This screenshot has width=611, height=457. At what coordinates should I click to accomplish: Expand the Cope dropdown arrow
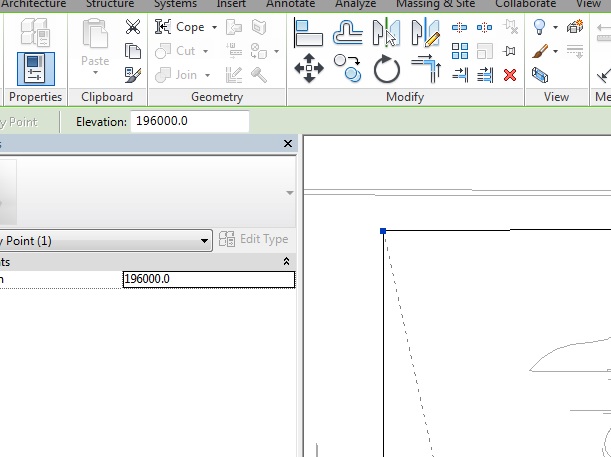214,27
